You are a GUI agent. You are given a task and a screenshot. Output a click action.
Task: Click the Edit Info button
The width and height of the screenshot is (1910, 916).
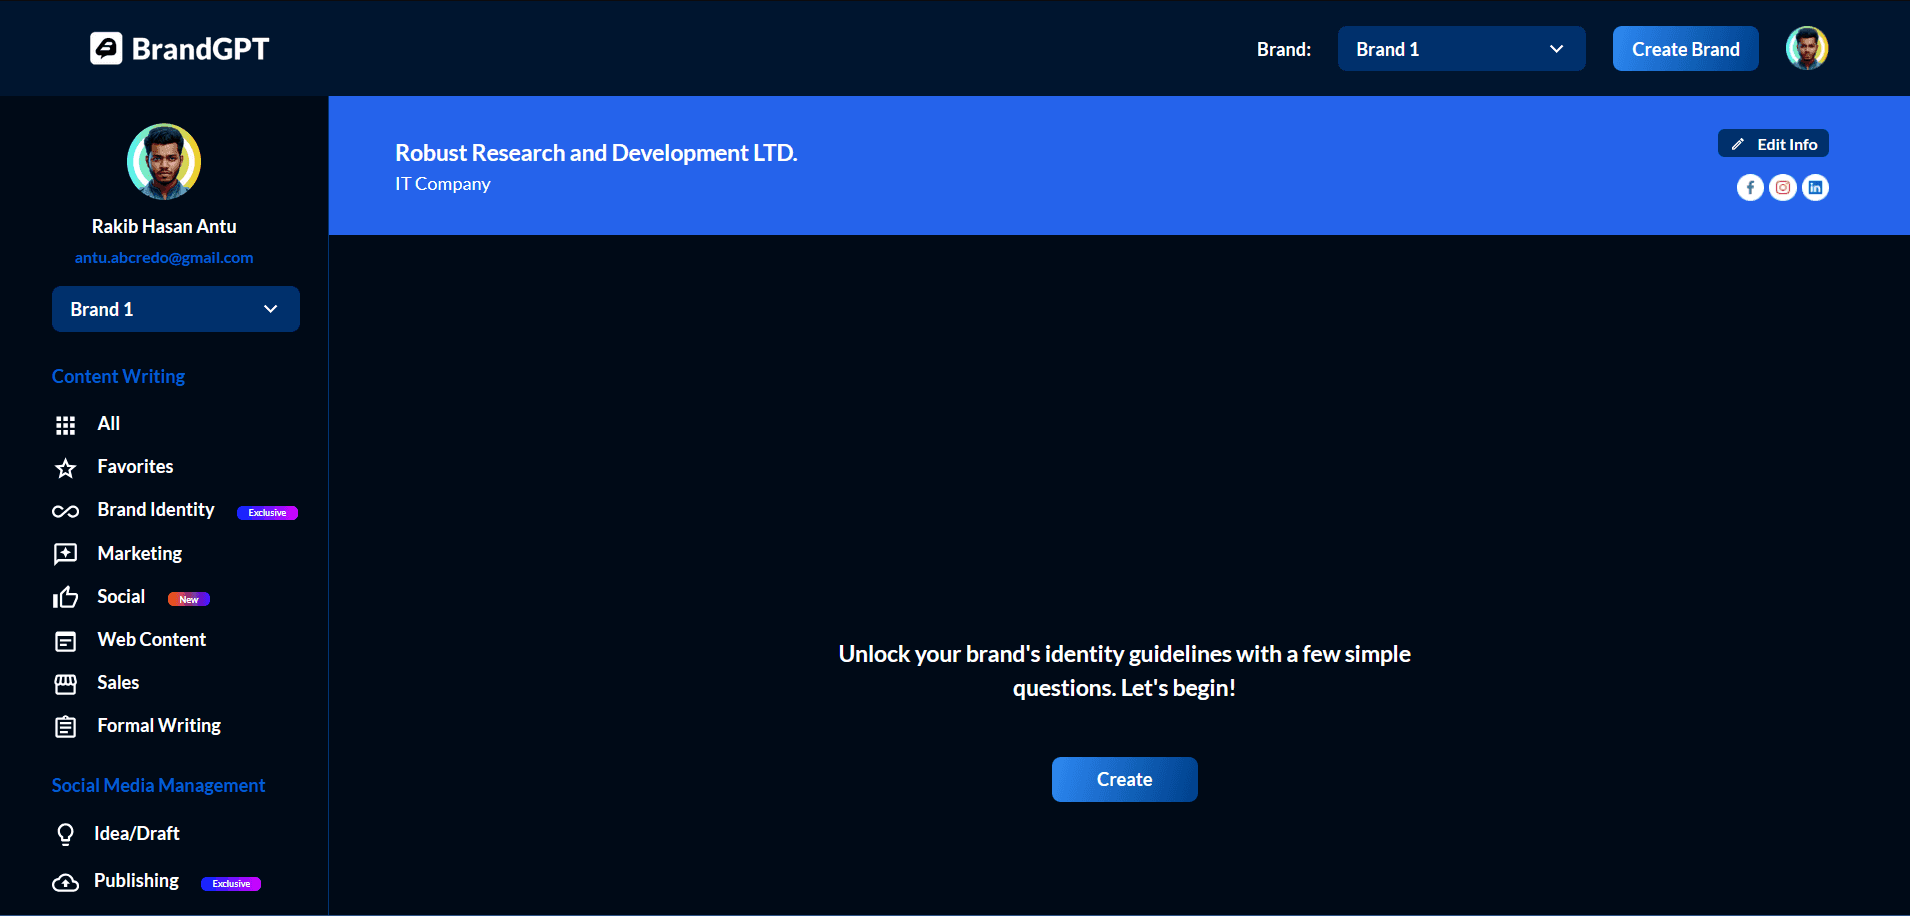[1773, 144]
